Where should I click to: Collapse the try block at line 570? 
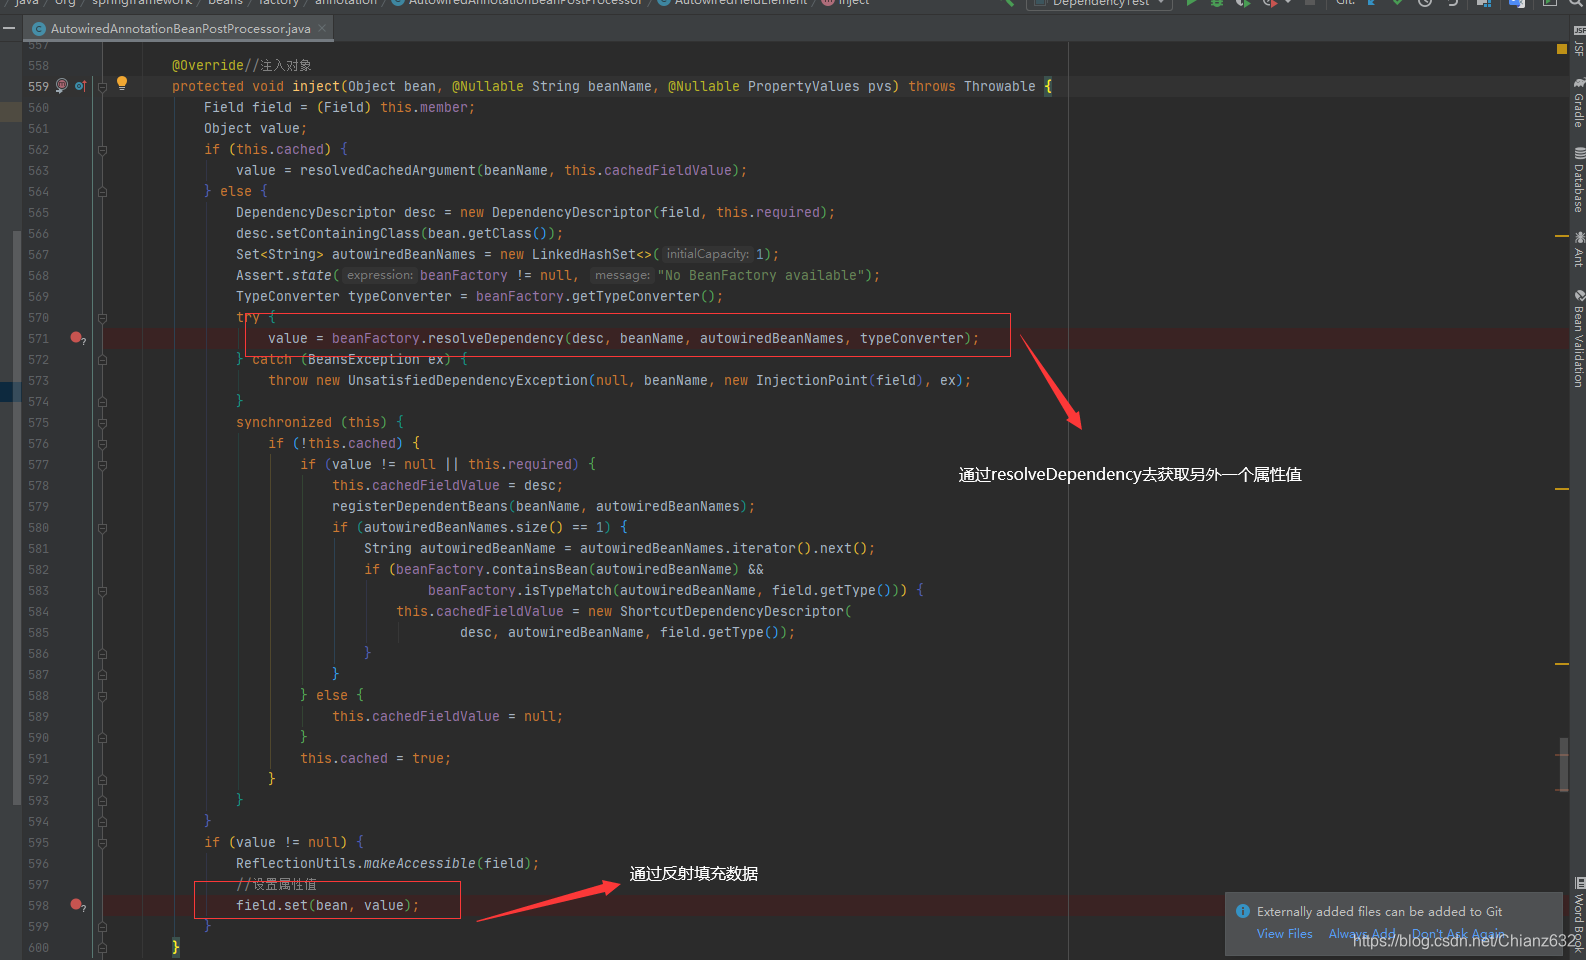coord(103,318)
